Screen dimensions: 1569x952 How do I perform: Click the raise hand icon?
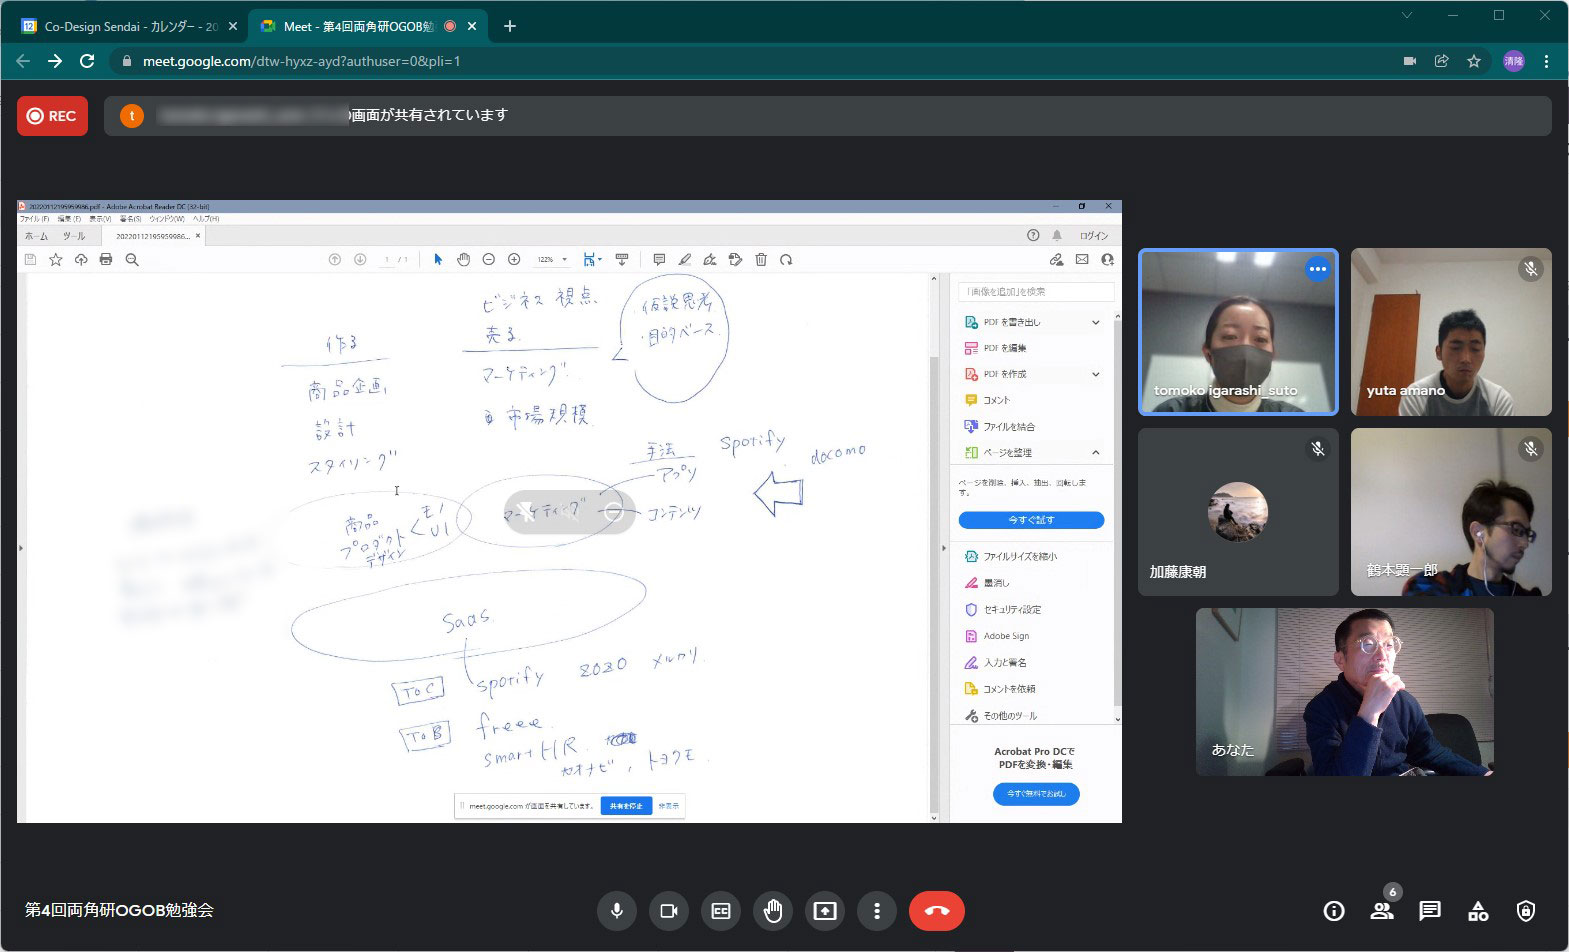(773, 911)
